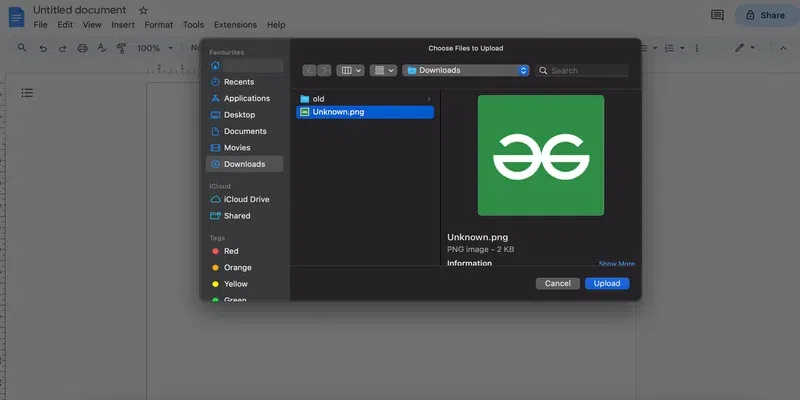
Task: Open the document outline icon
Action: (x=27, y=93)
